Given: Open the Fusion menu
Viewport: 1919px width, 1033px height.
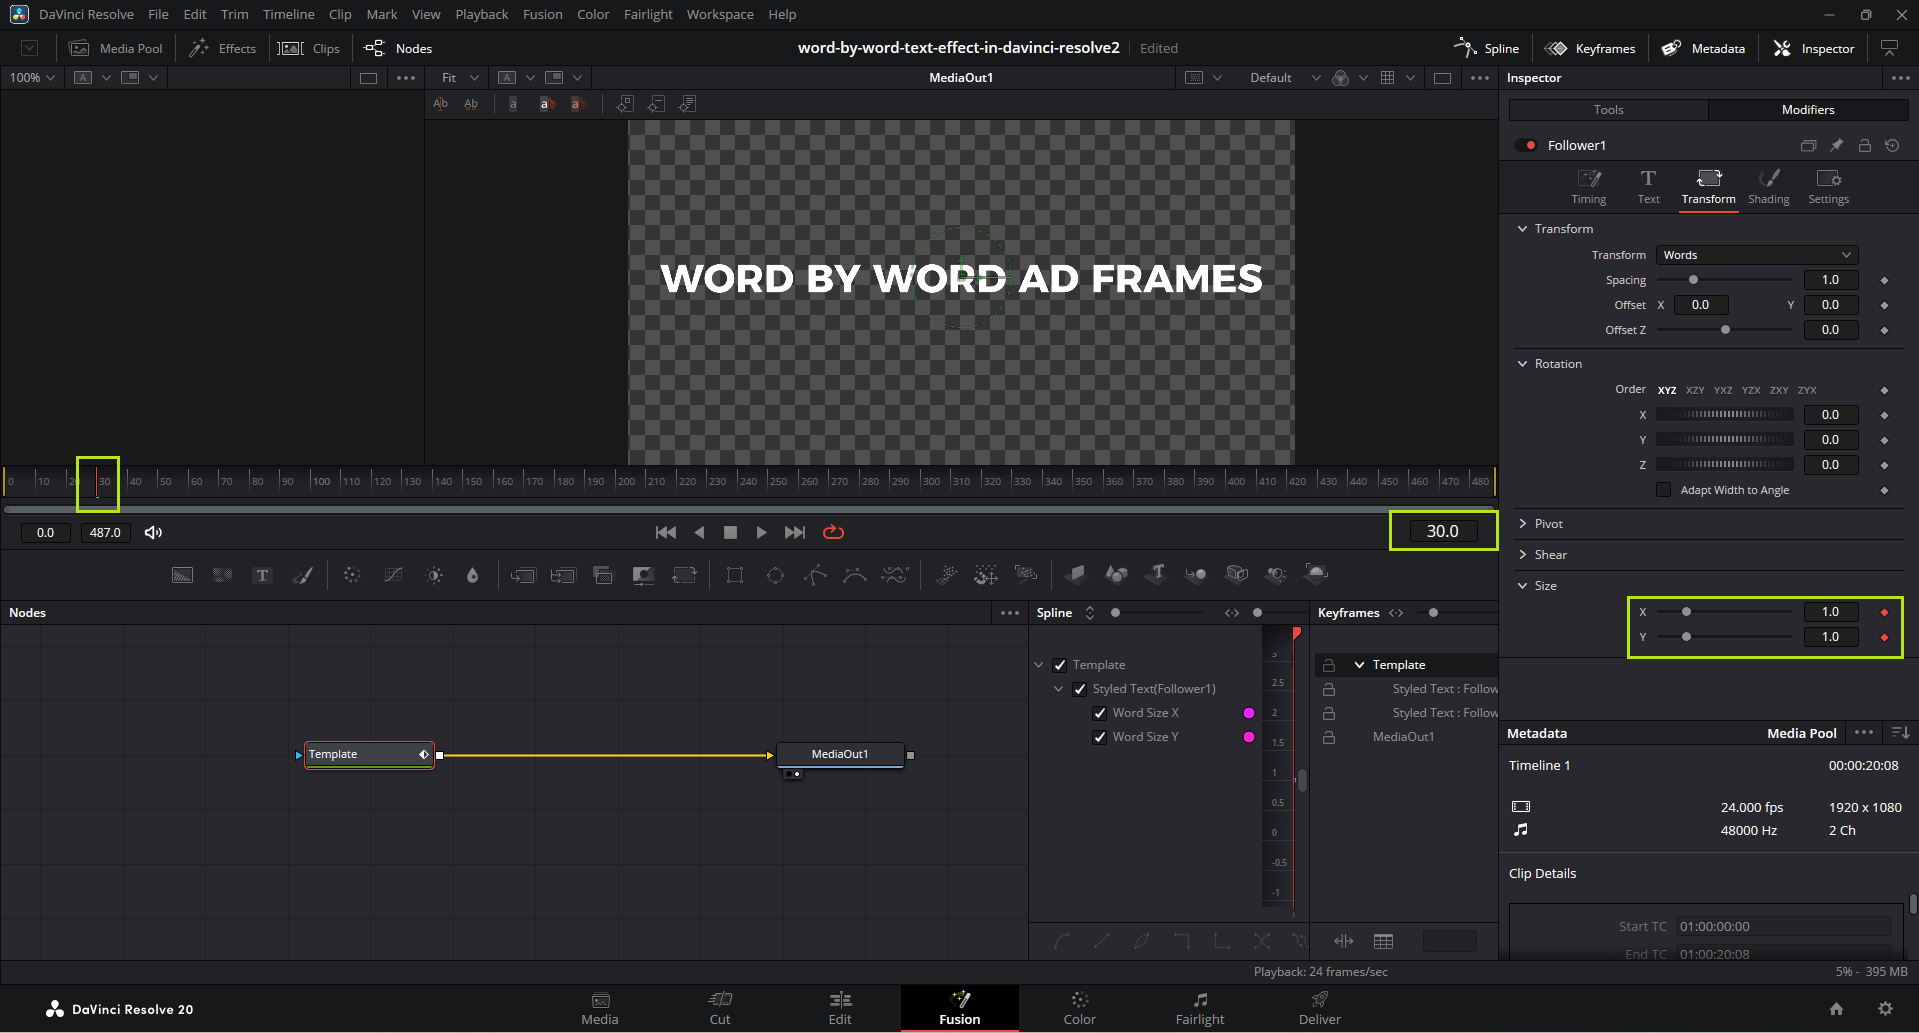Looking at the screenshot, I should point(542,14).
